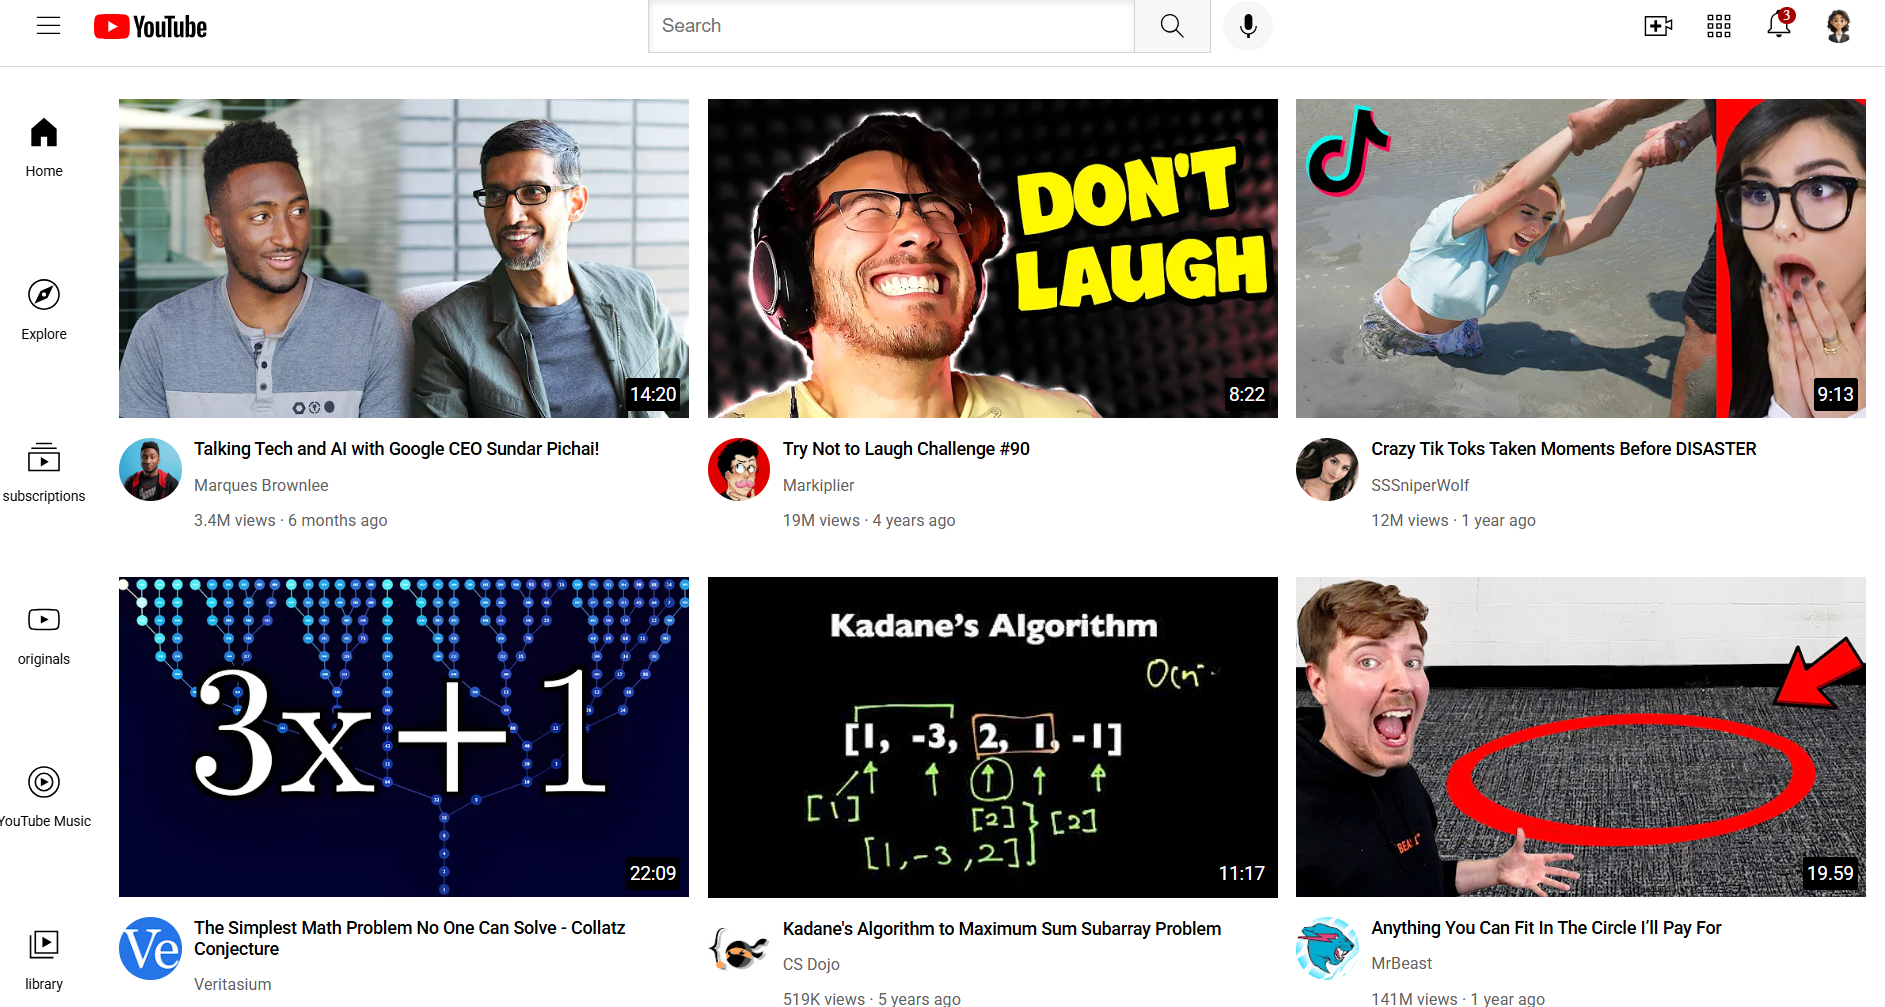The width and height of the screenshot is (1885, 1007).
Task: Click into the Search input field
Action: pyautogui.click(x=890, y=26)
